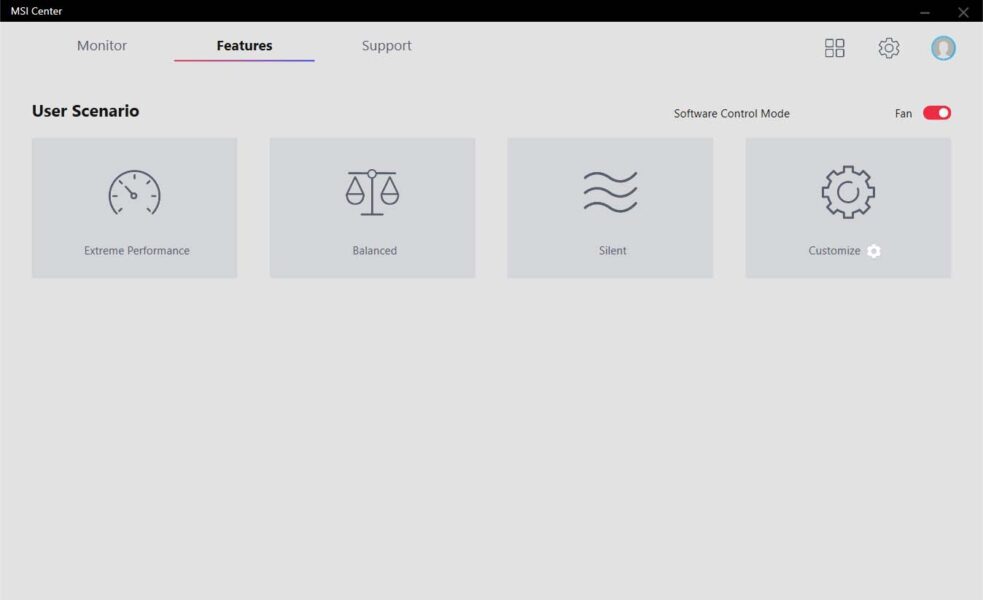
Task: Minimize the MSI Center window
Action: point(925,12)
